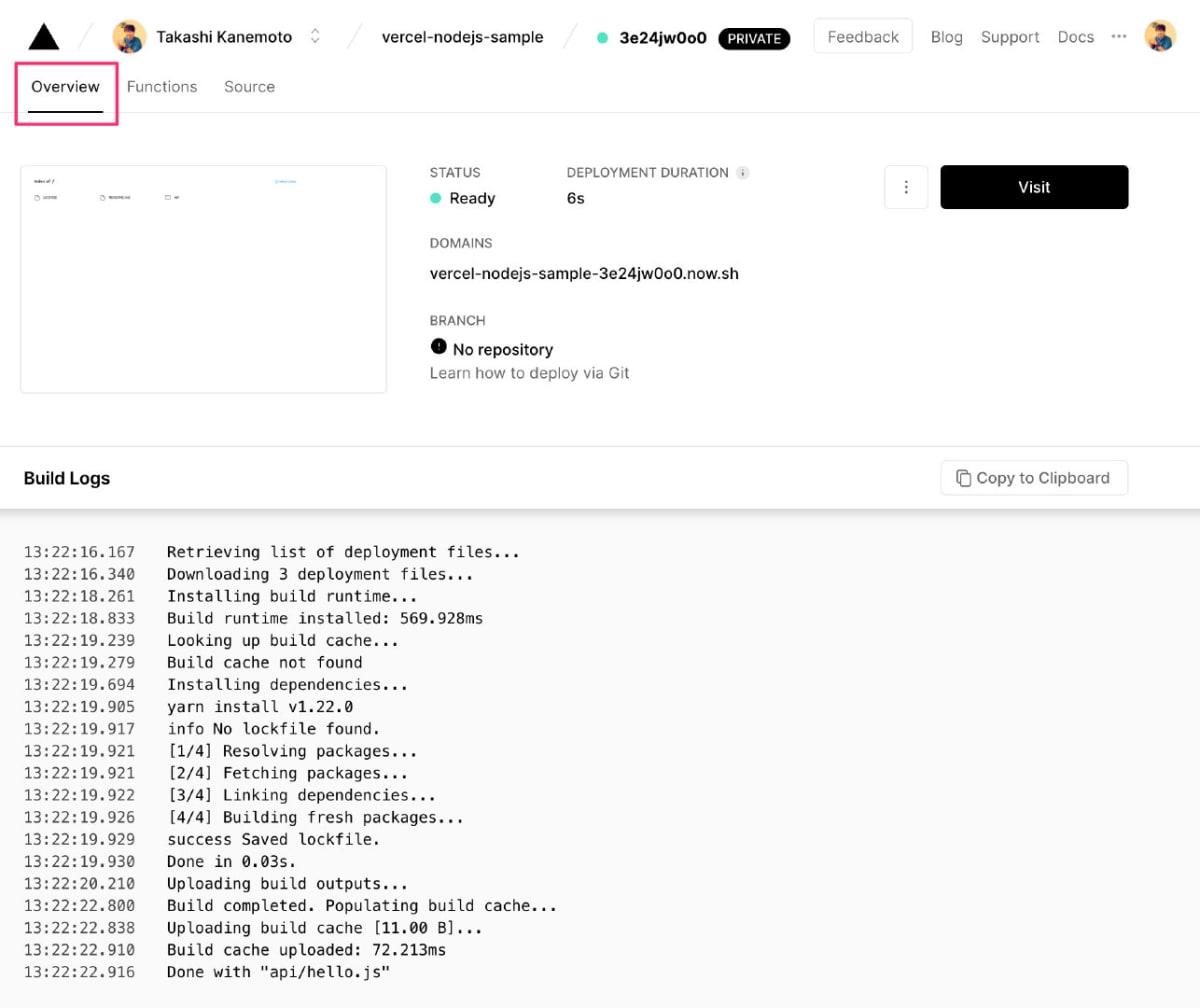Select log line [2/4] Fetching packages
Screen dimensions: 1200x1008
pos(287,773)
